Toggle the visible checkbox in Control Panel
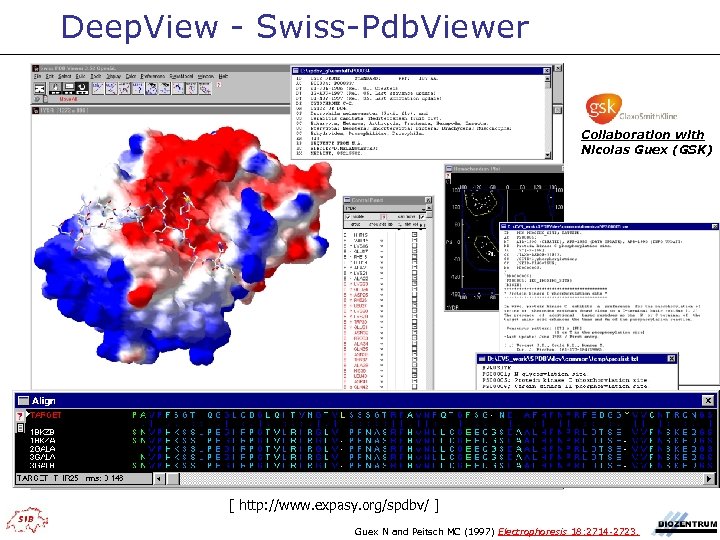Image resolution: width=720 pixels, height=540 pixels. point(348,216)
